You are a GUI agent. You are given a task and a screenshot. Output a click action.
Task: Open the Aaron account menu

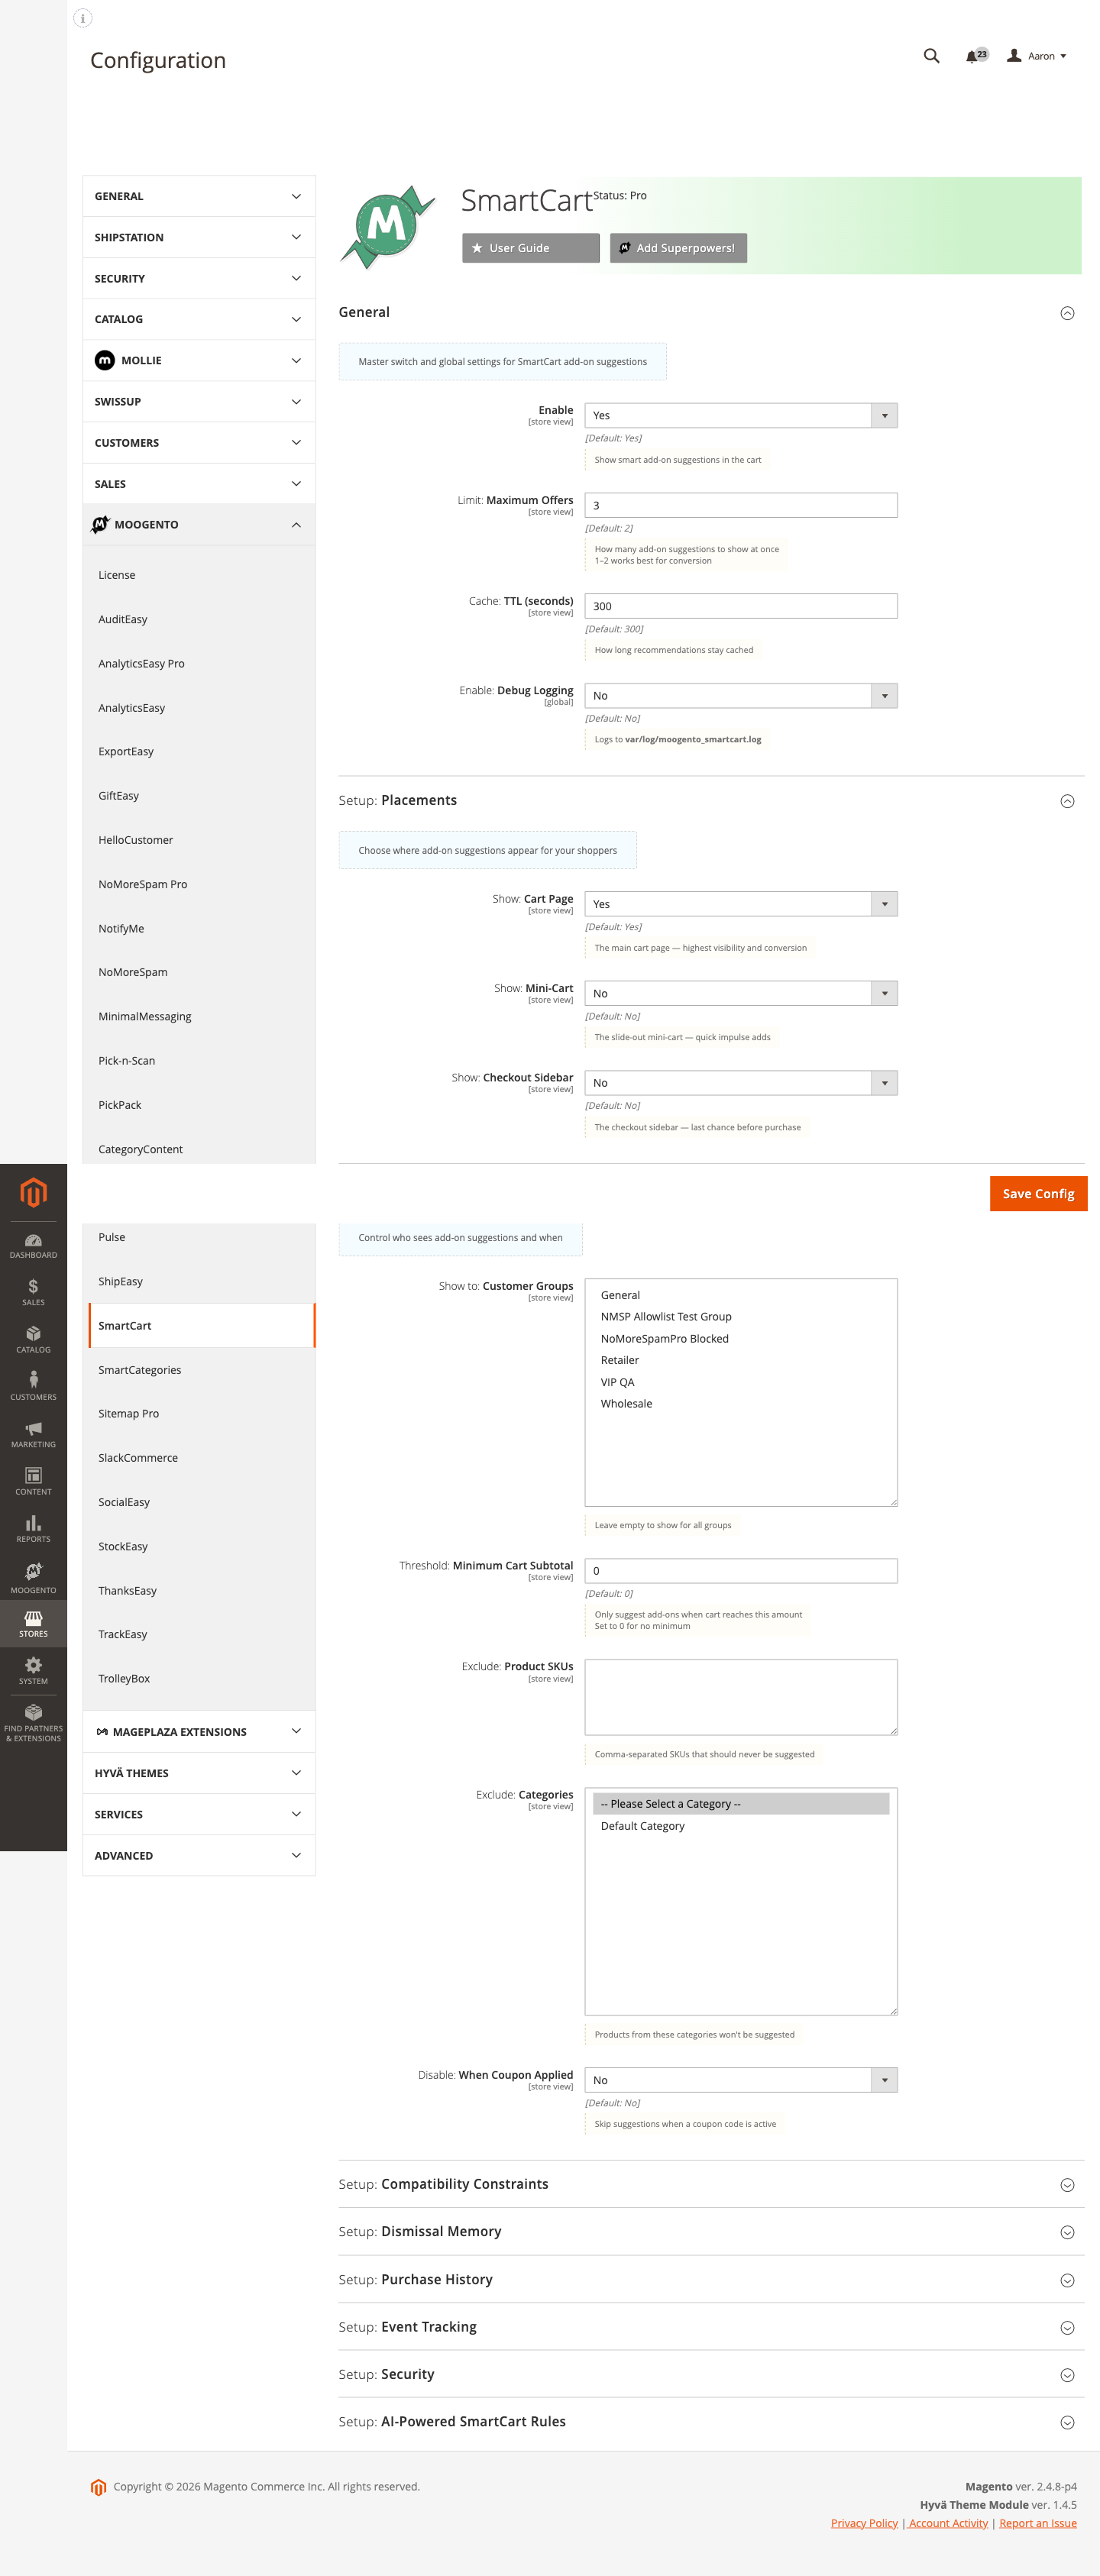1036,56
